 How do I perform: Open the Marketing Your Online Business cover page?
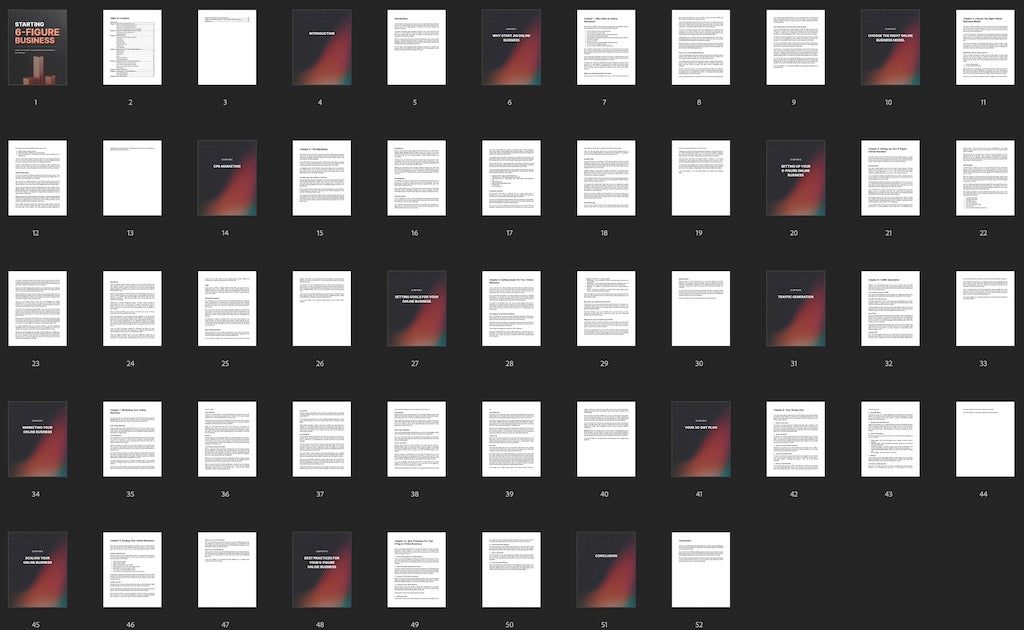coord(37,439)
